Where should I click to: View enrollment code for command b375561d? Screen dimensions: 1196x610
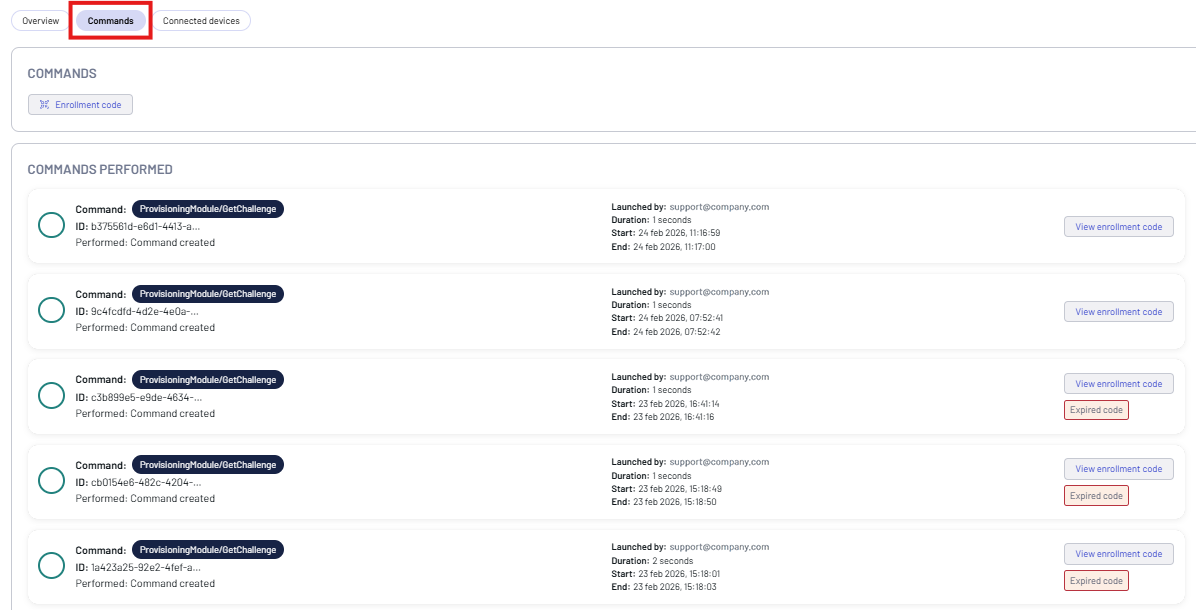point(1118,227)
